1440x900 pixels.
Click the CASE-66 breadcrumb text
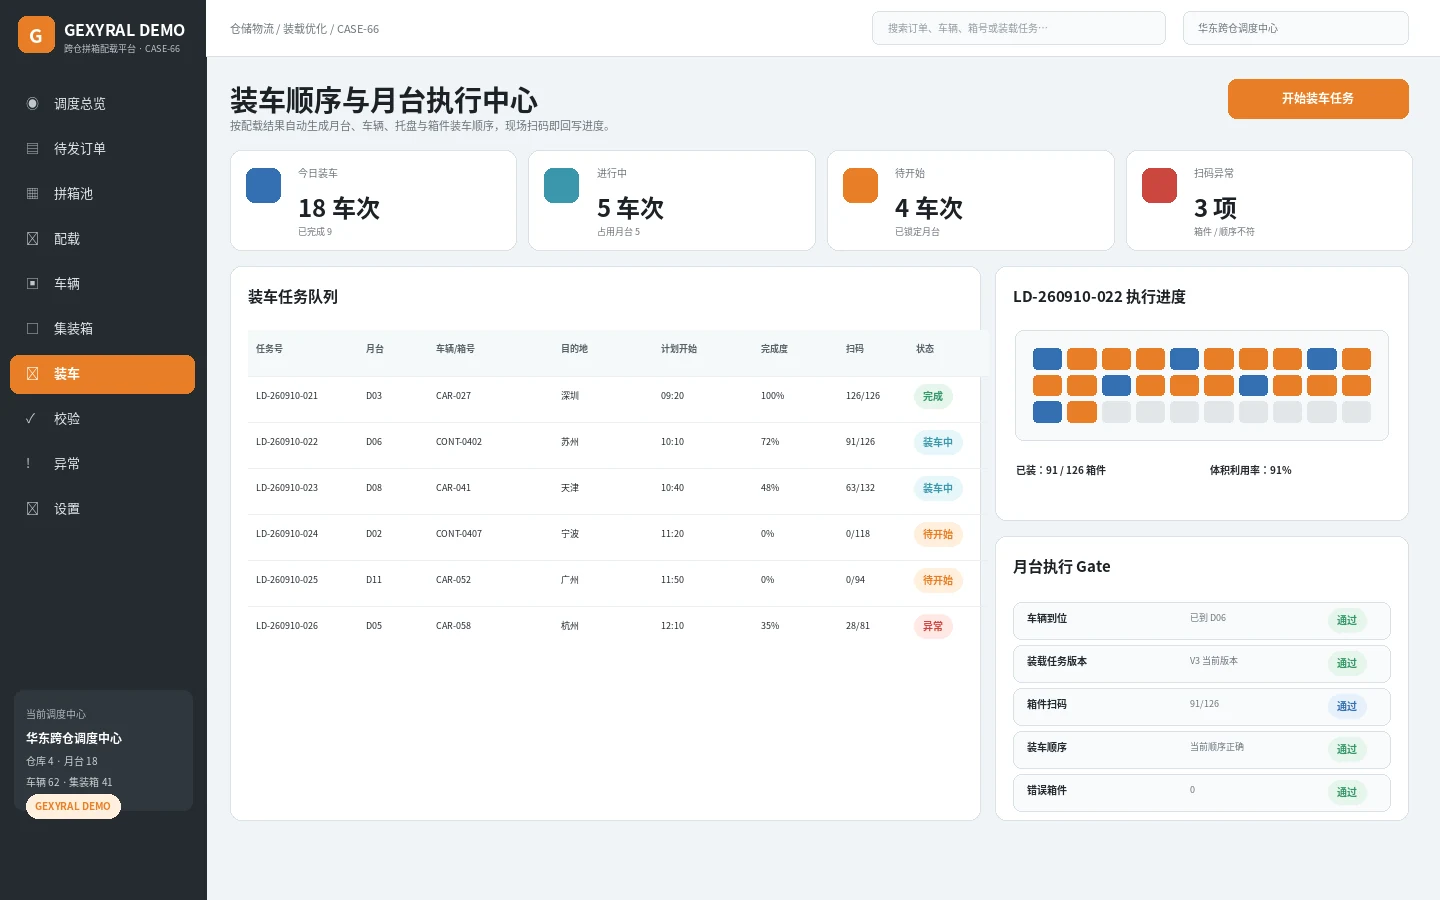pyautogui.click(x=358, y=29)
